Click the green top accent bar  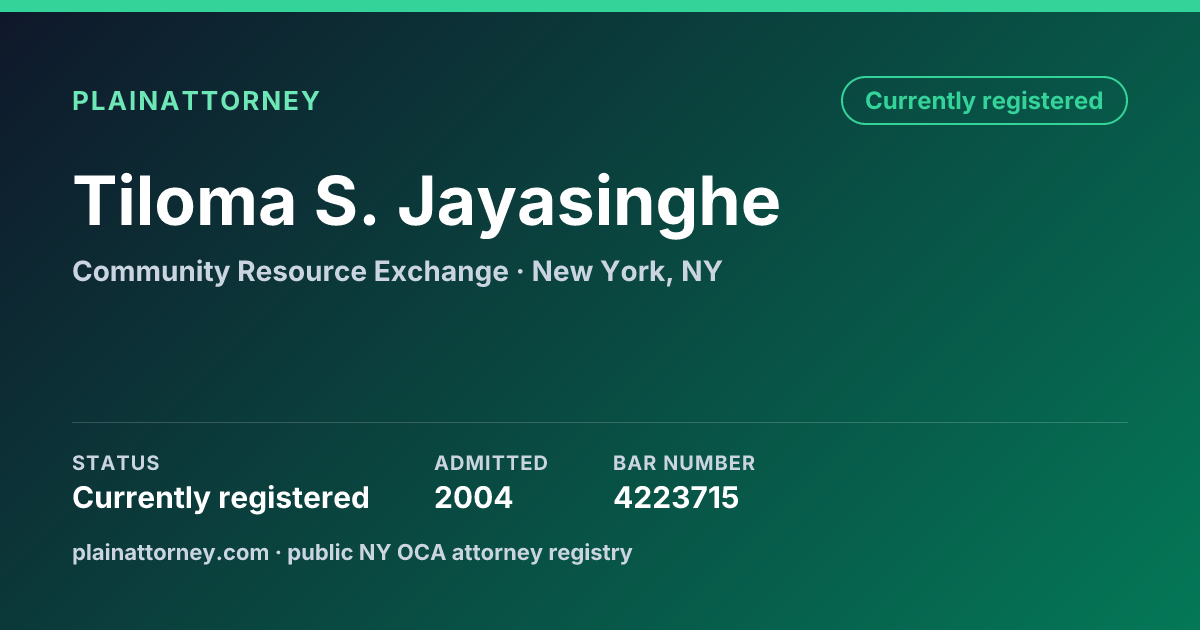pos(600,6)
